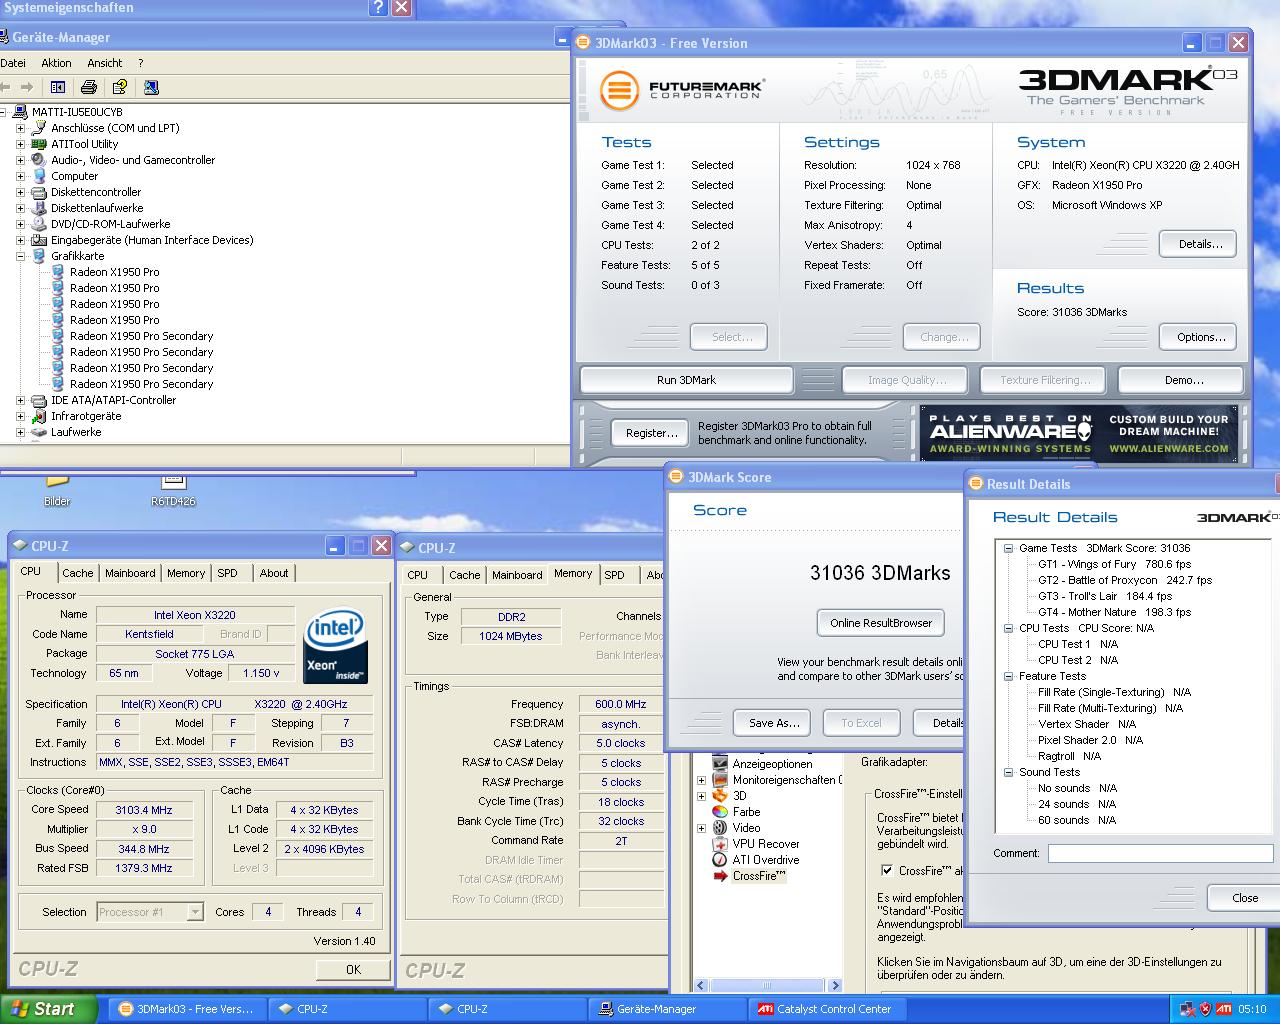Click the security shield tray icon
This screenshot has height=1024, width=1280.
[1205, 1009]
